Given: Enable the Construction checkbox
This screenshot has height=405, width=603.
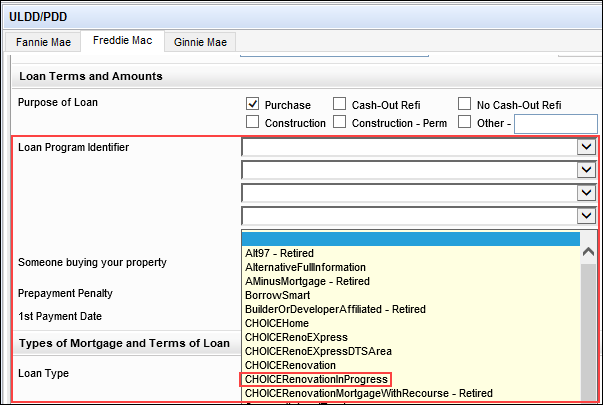Looking at the screenshot, I should (252, 122).
